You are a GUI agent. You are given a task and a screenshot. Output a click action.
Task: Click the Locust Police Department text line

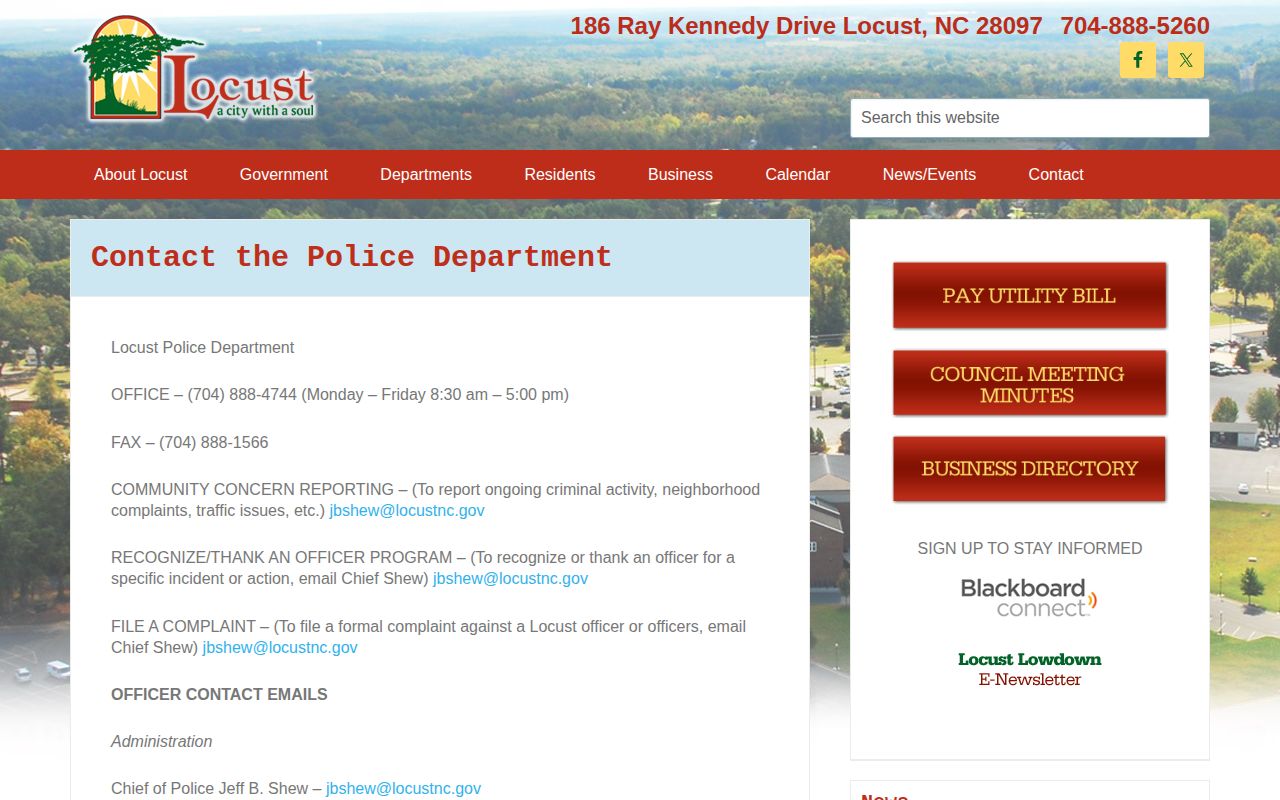pos(203,347)
